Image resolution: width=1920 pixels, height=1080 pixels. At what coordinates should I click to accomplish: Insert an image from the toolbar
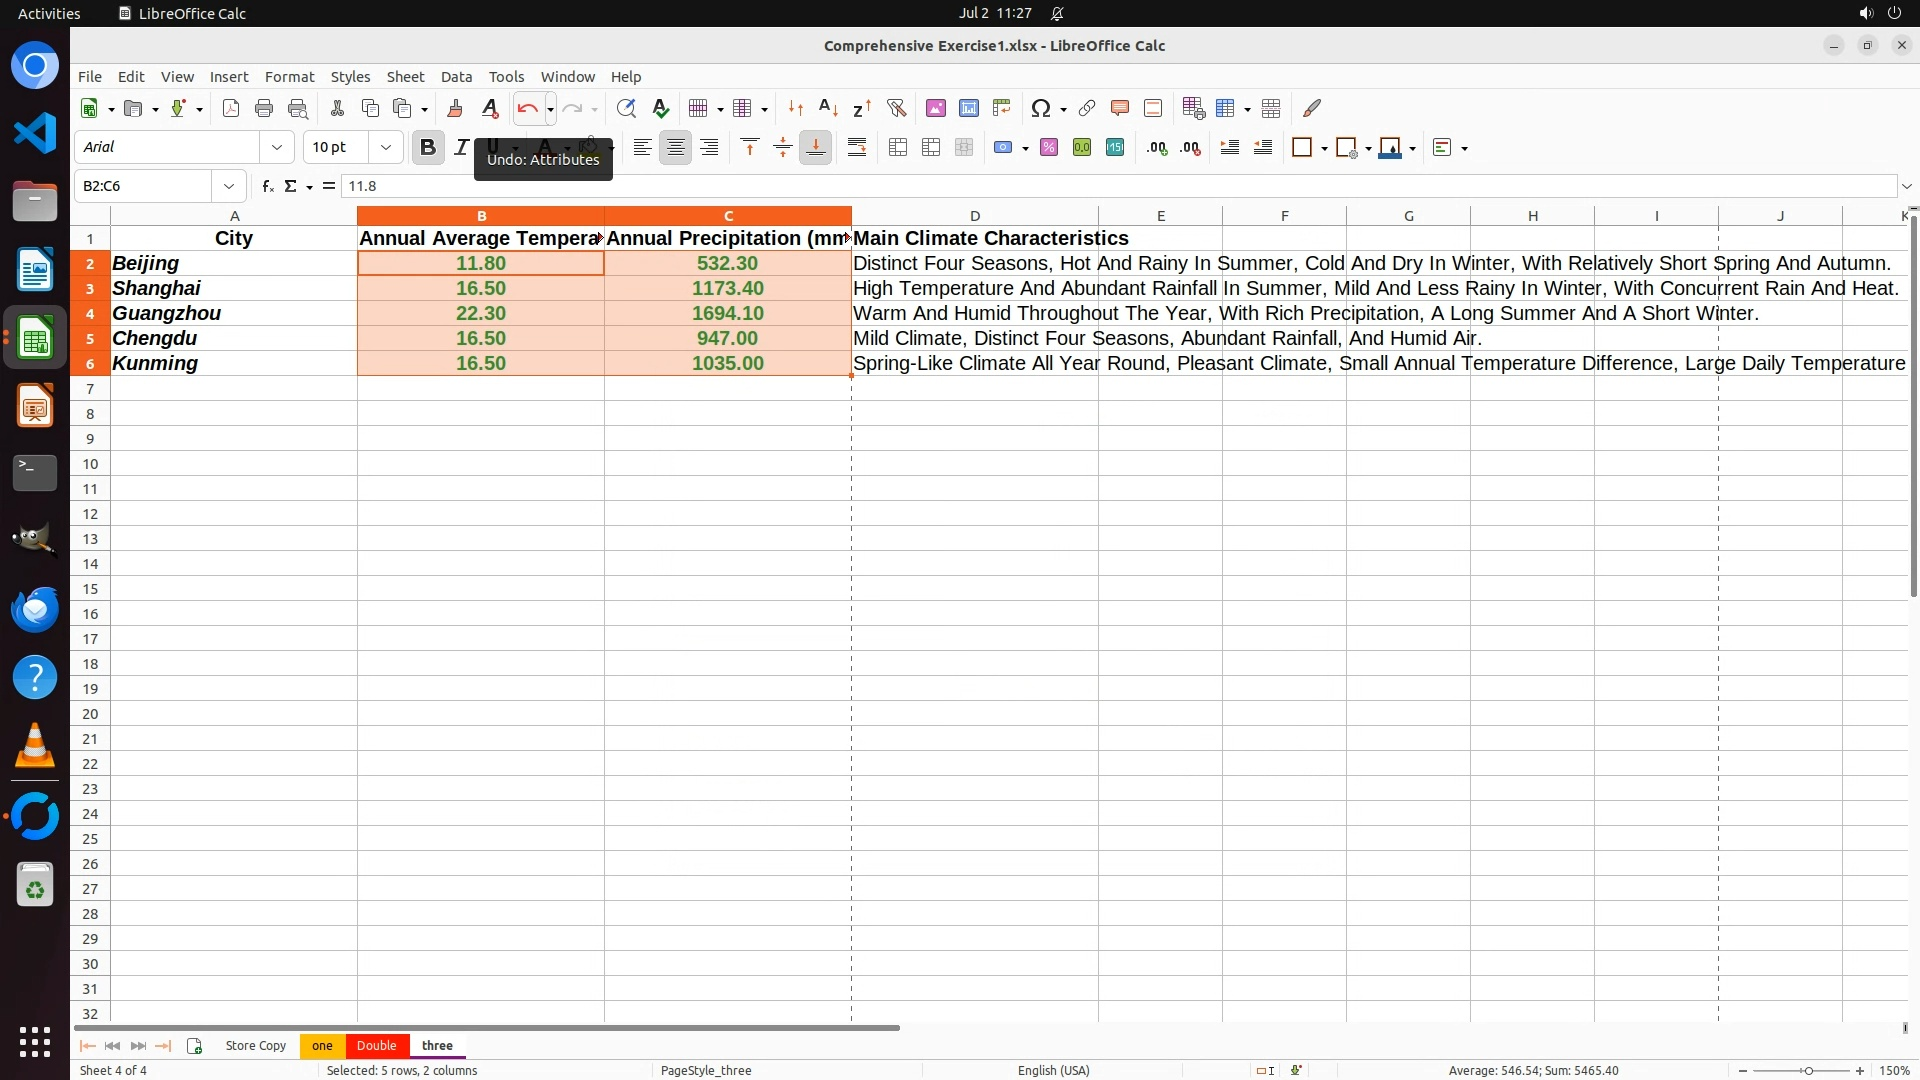coord(936,108)
